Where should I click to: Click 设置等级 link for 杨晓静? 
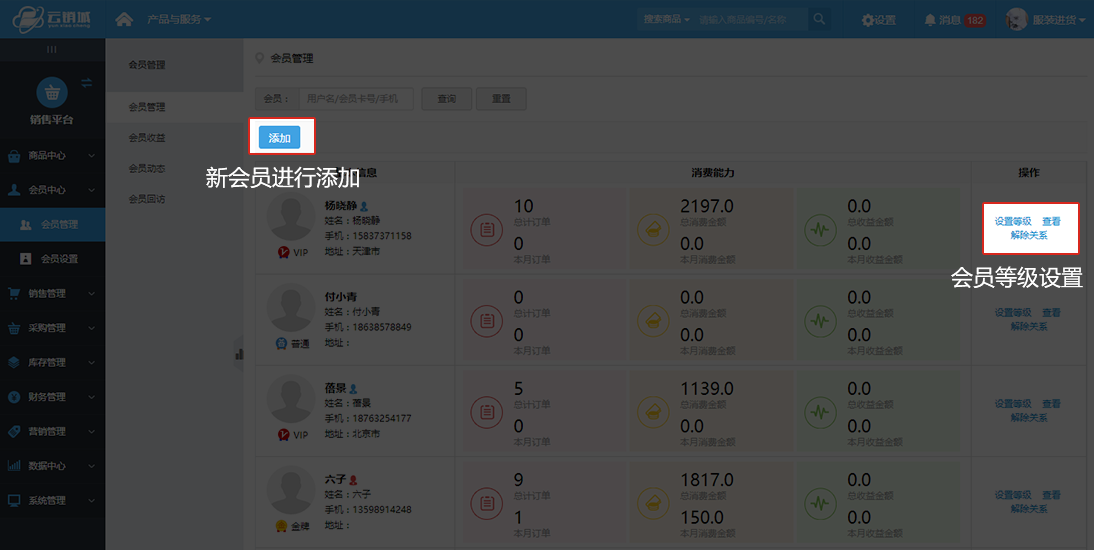click(1013, 222)
